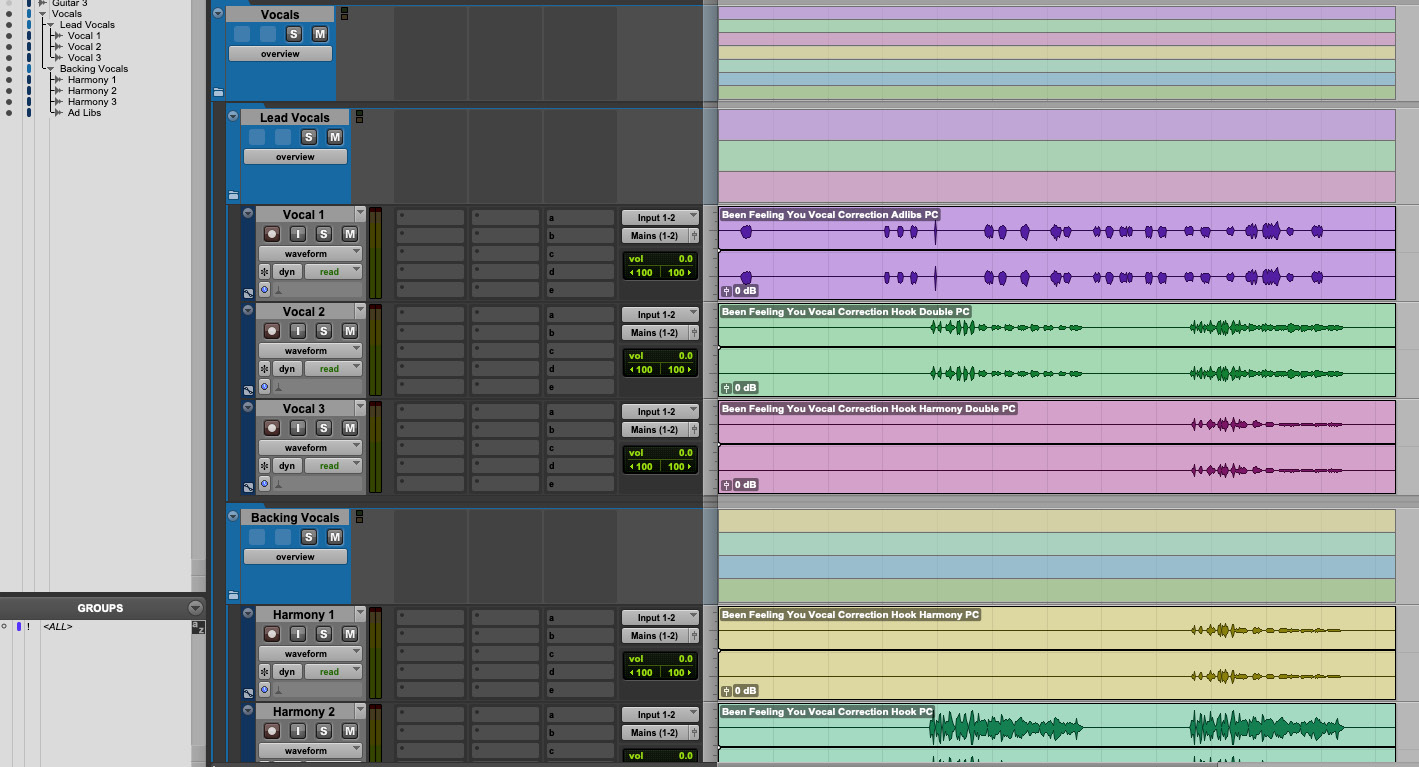
Task: Select Harmony 1 in the track list
Action: pyautogui.click(x=92, y=80)
